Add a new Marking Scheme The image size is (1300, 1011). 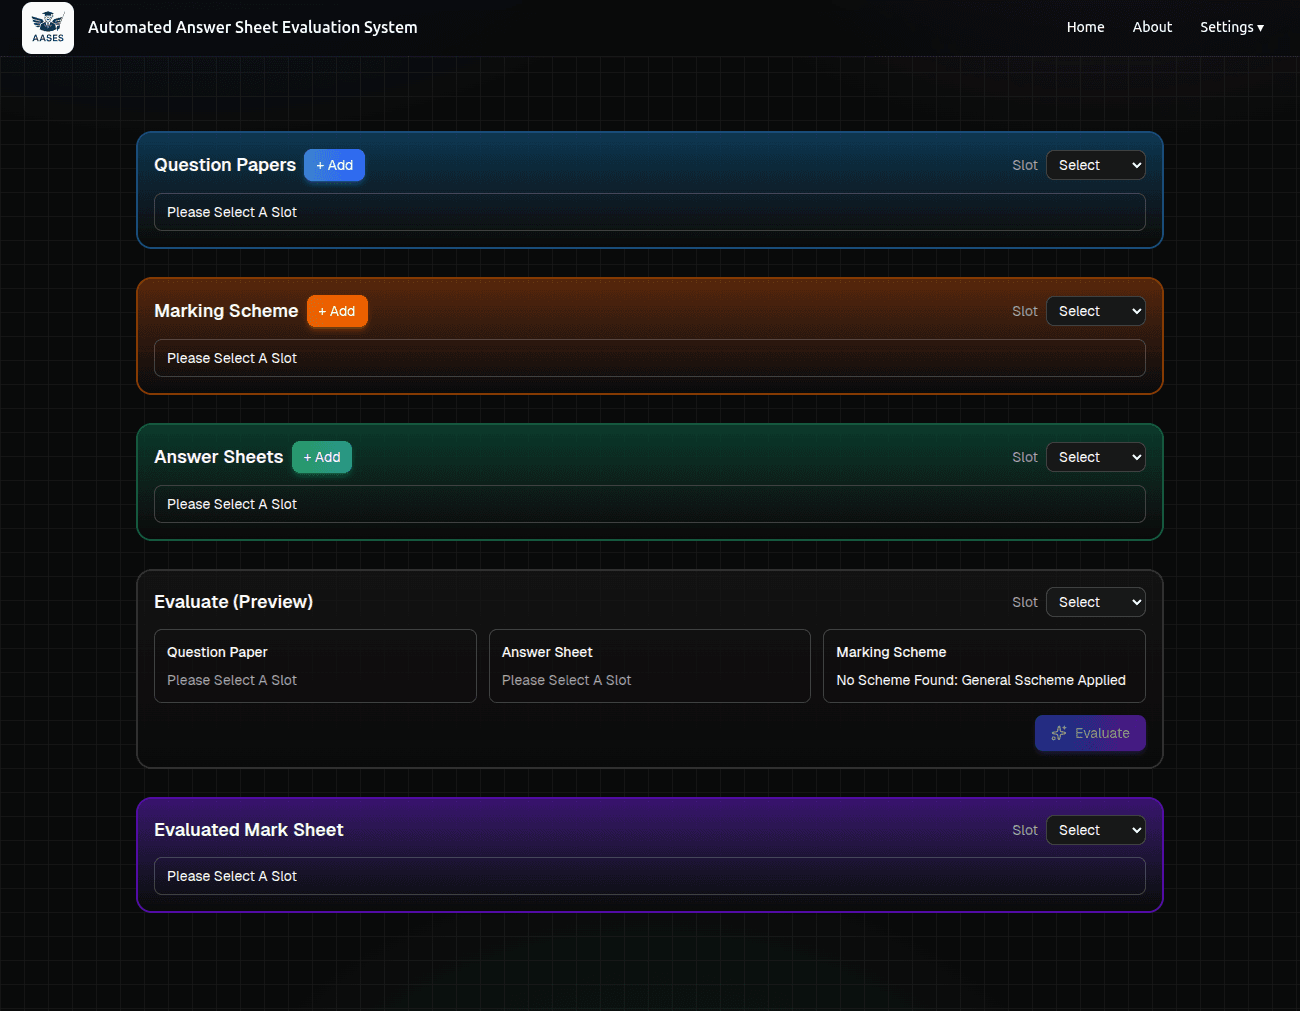337,311
